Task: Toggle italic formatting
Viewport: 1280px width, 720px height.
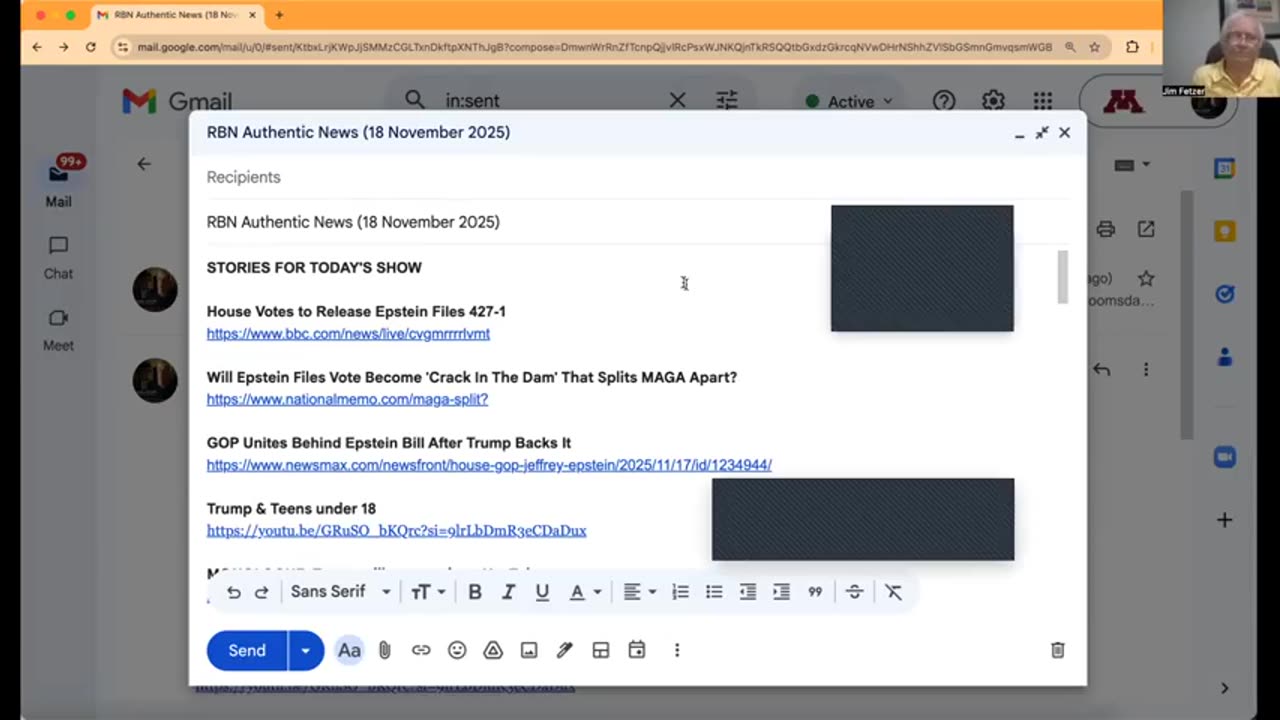Action: (x=508, y=592)
